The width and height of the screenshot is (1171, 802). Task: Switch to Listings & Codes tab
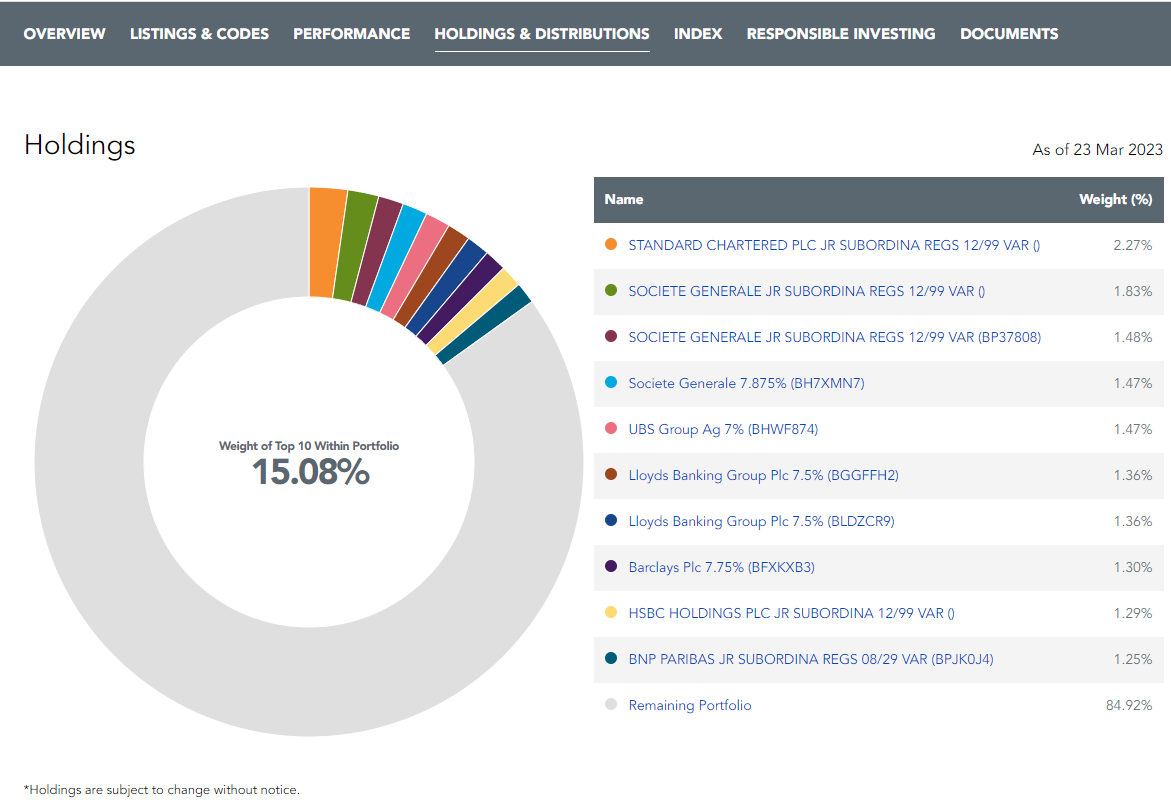pos(199,34)
